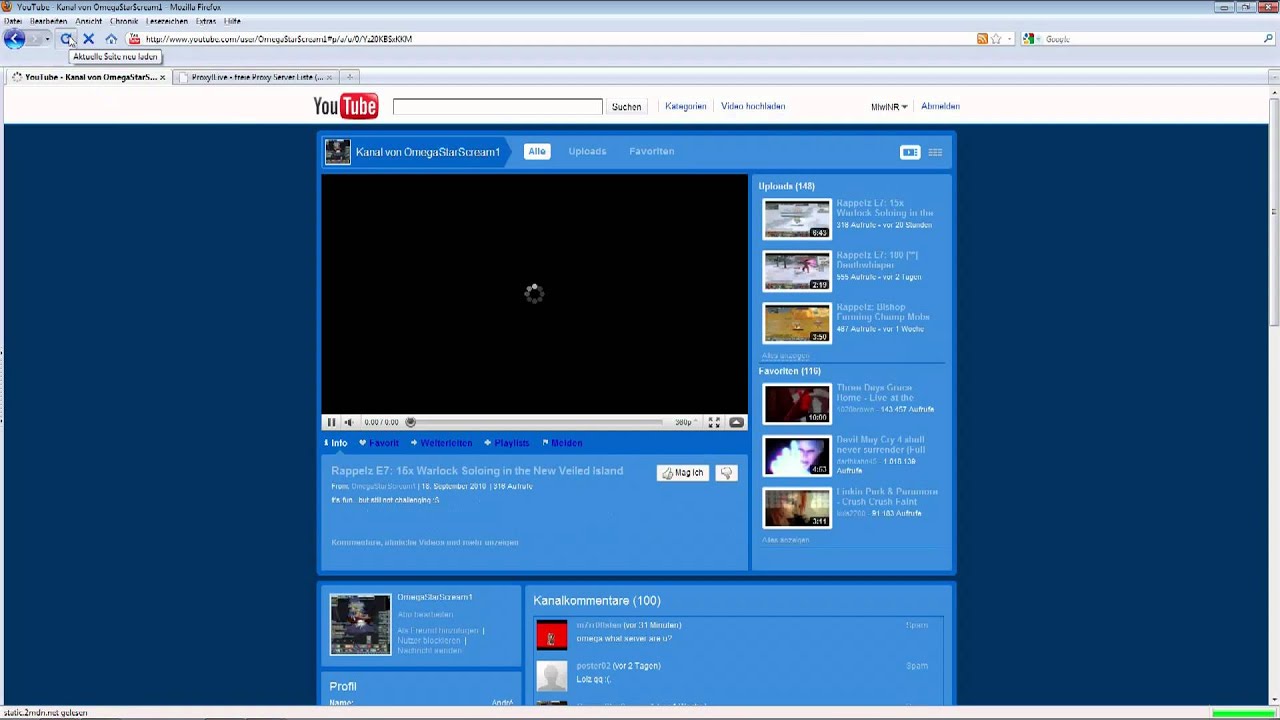Click the video seek bar
1280x720 pixels.
[x=535, y=422]
